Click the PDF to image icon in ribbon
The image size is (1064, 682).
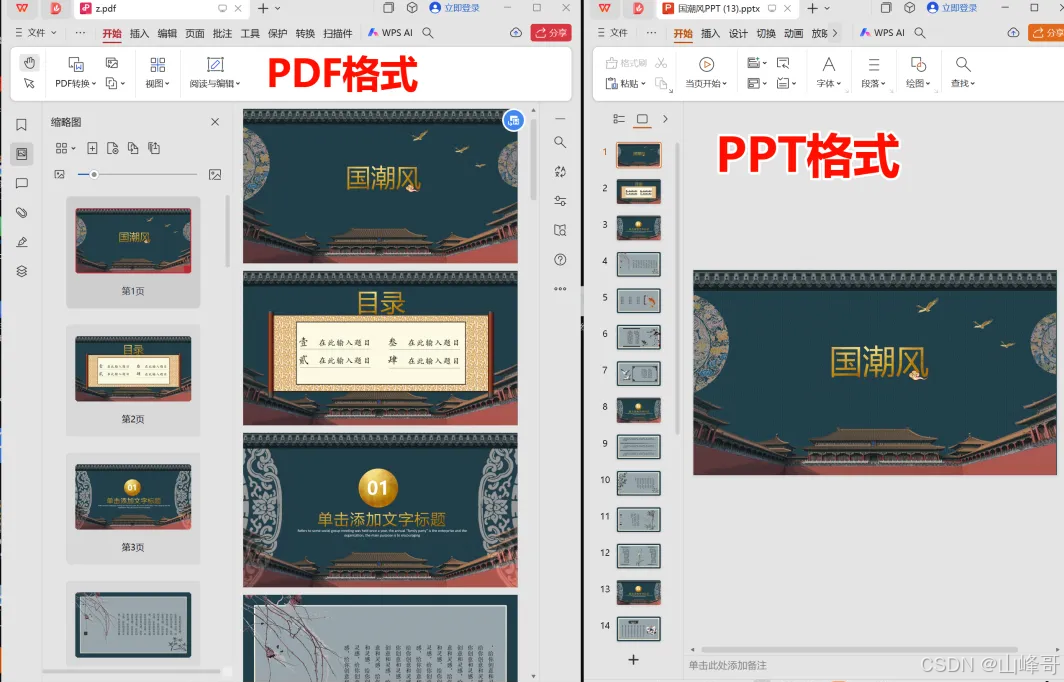(112, 63)
